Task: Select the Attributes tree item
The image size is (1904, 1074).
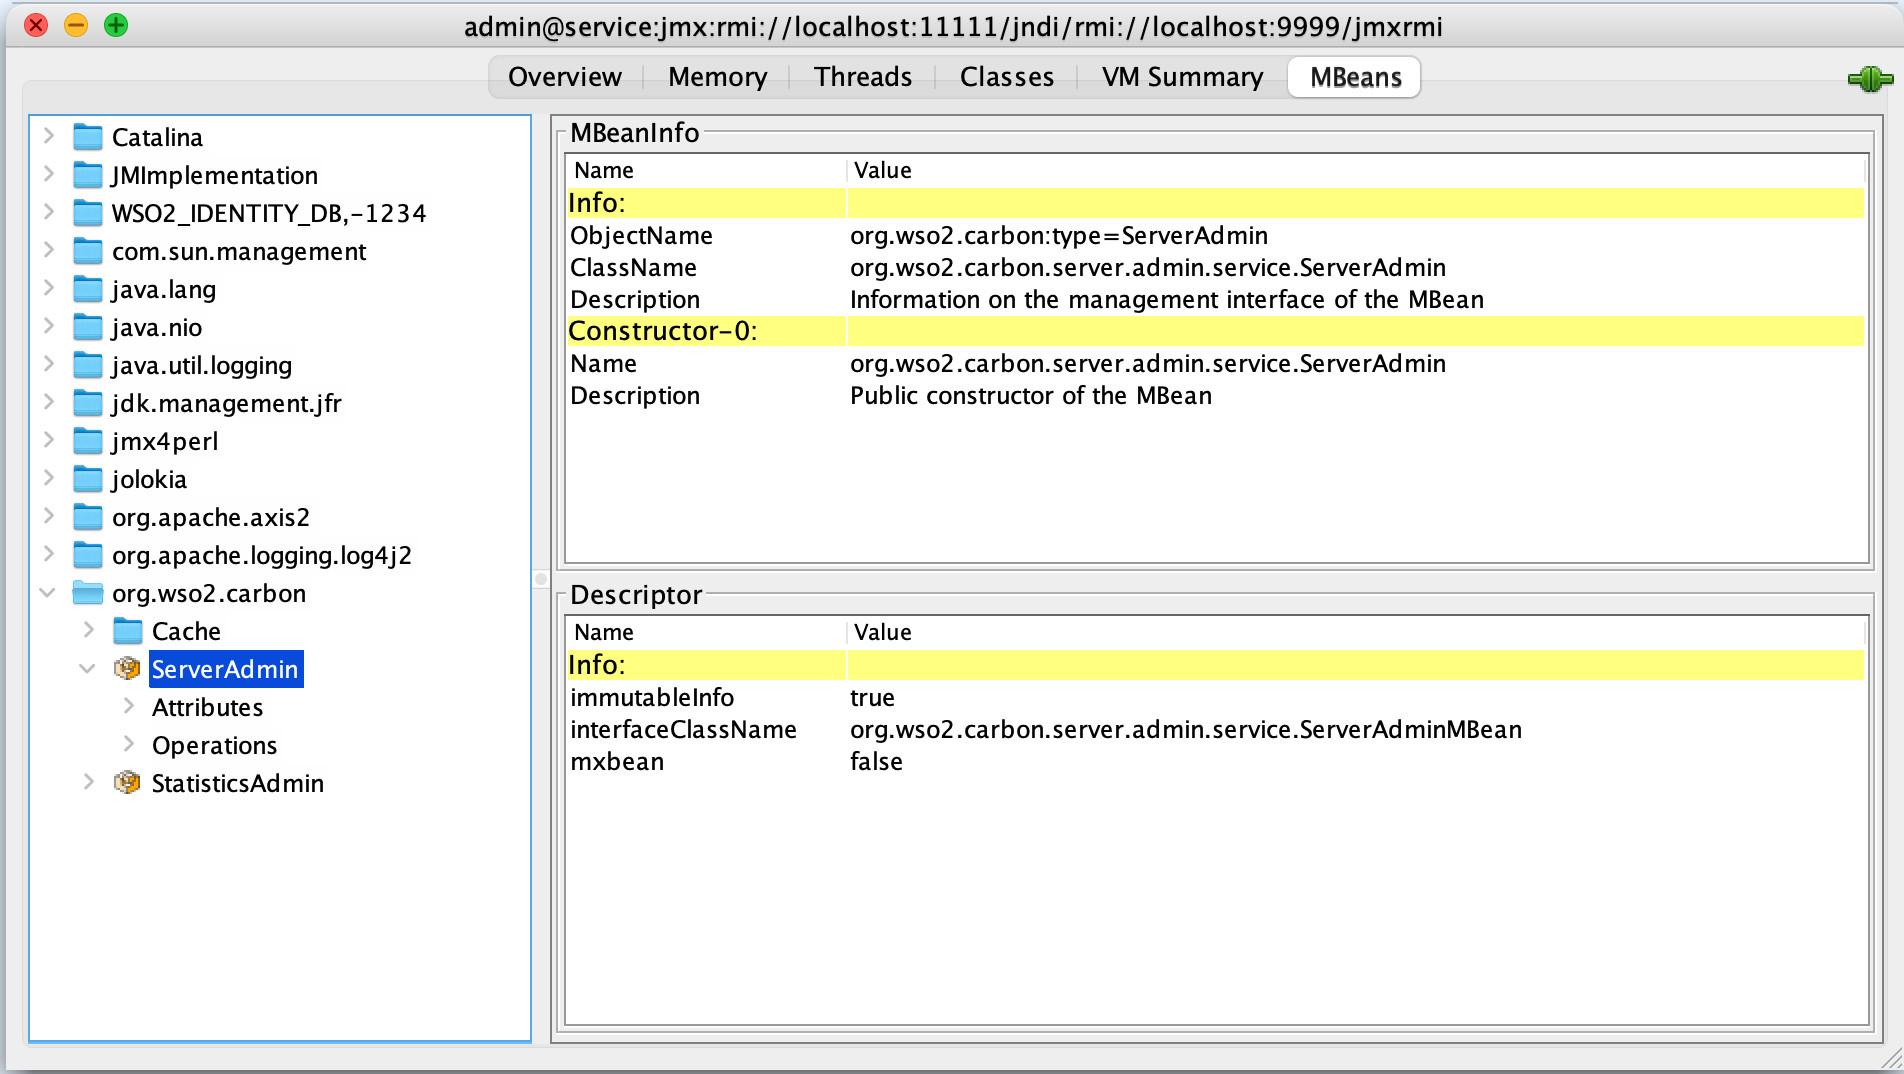Action: click(x=207, y=707)
